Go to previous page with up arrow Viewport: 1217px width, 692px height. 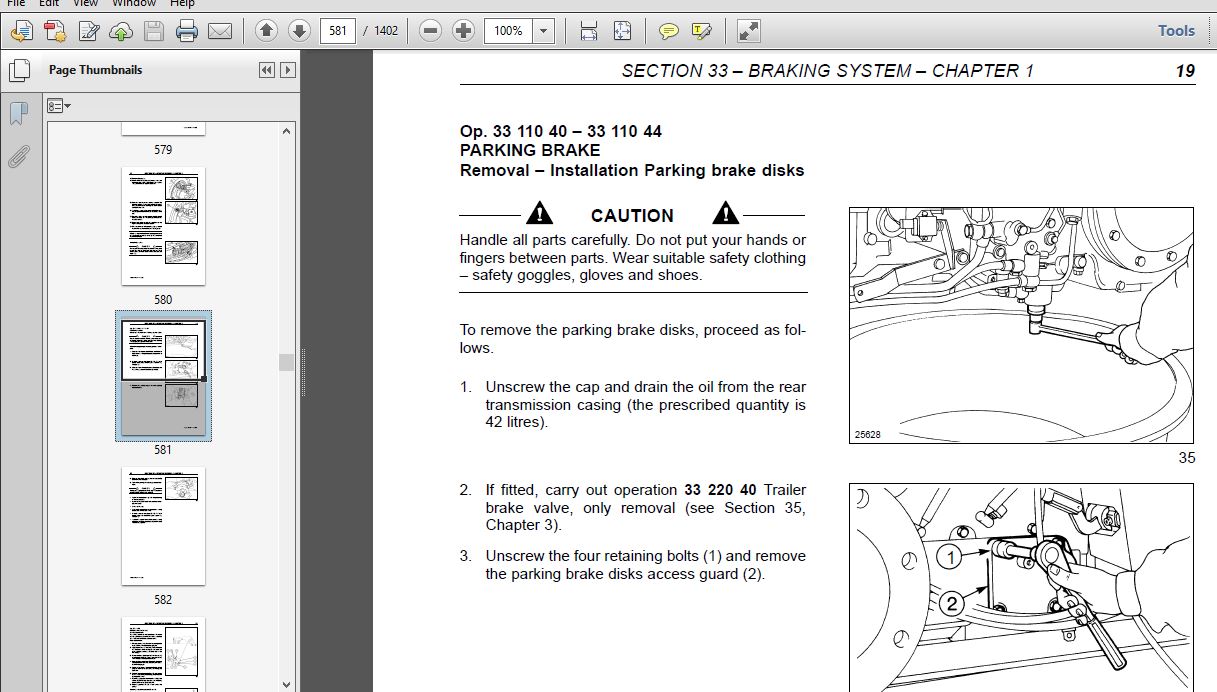(266, 31)
